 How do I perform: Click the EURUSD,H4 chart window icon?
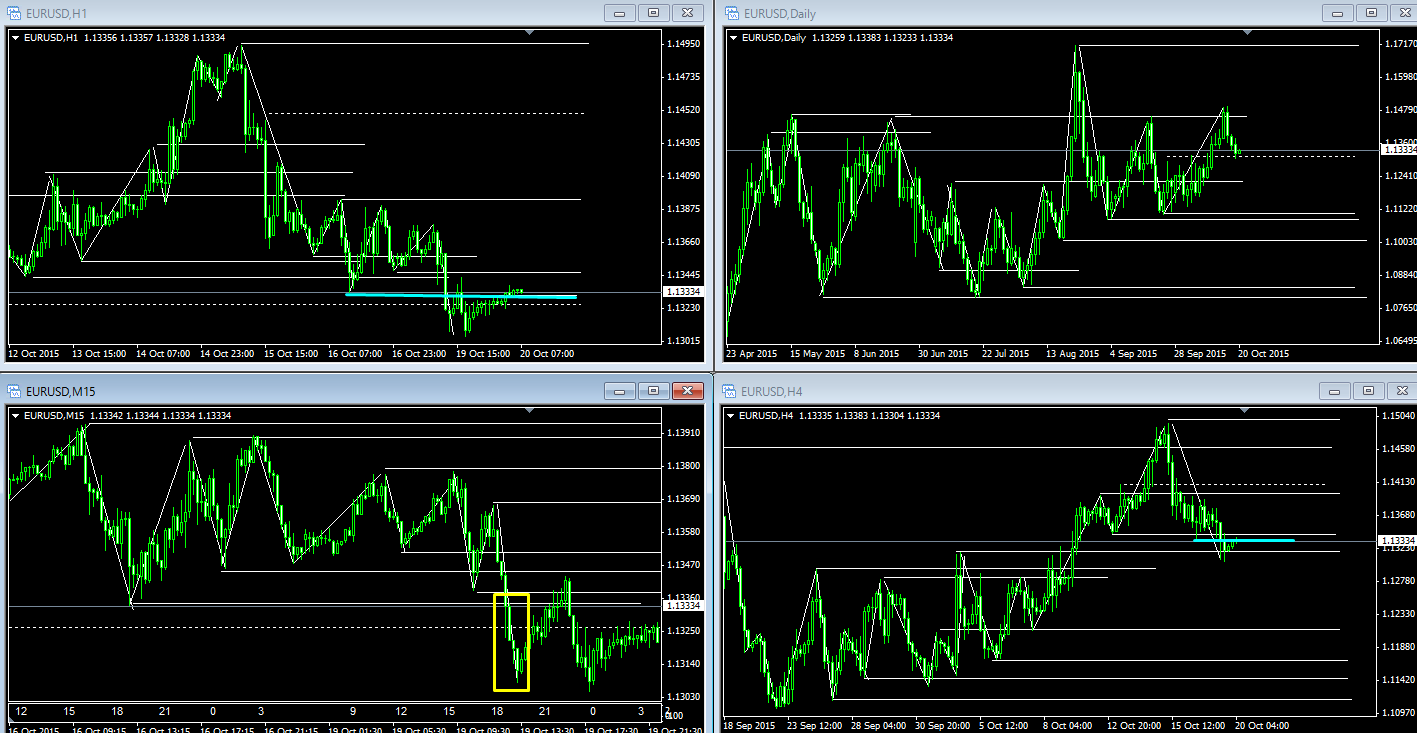point(731,390)
